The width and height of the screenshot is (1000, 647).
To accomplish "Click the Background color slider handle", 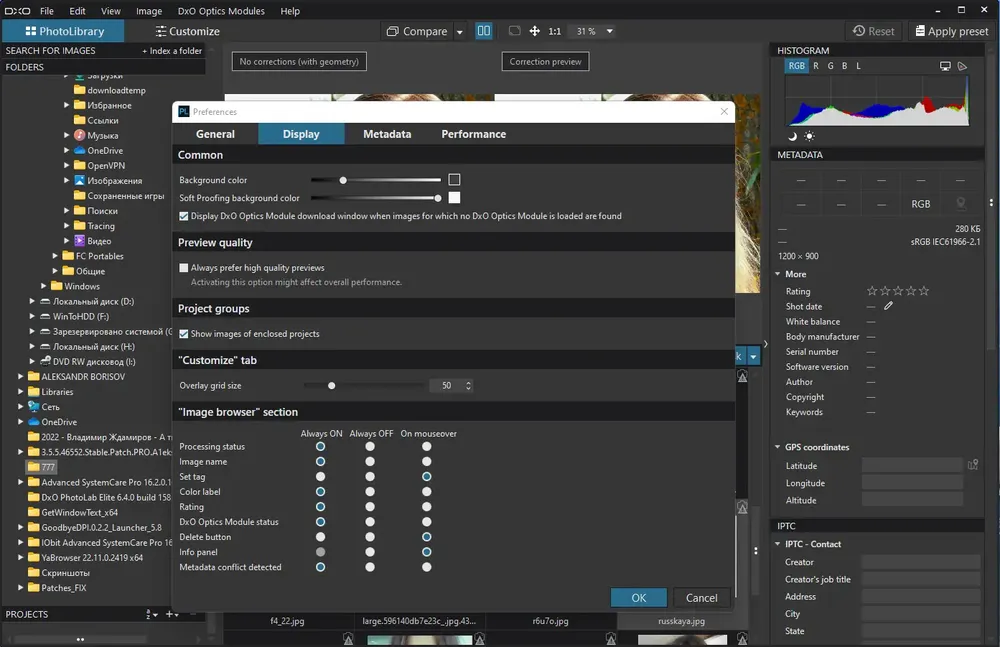I will [x=343, y=180].
